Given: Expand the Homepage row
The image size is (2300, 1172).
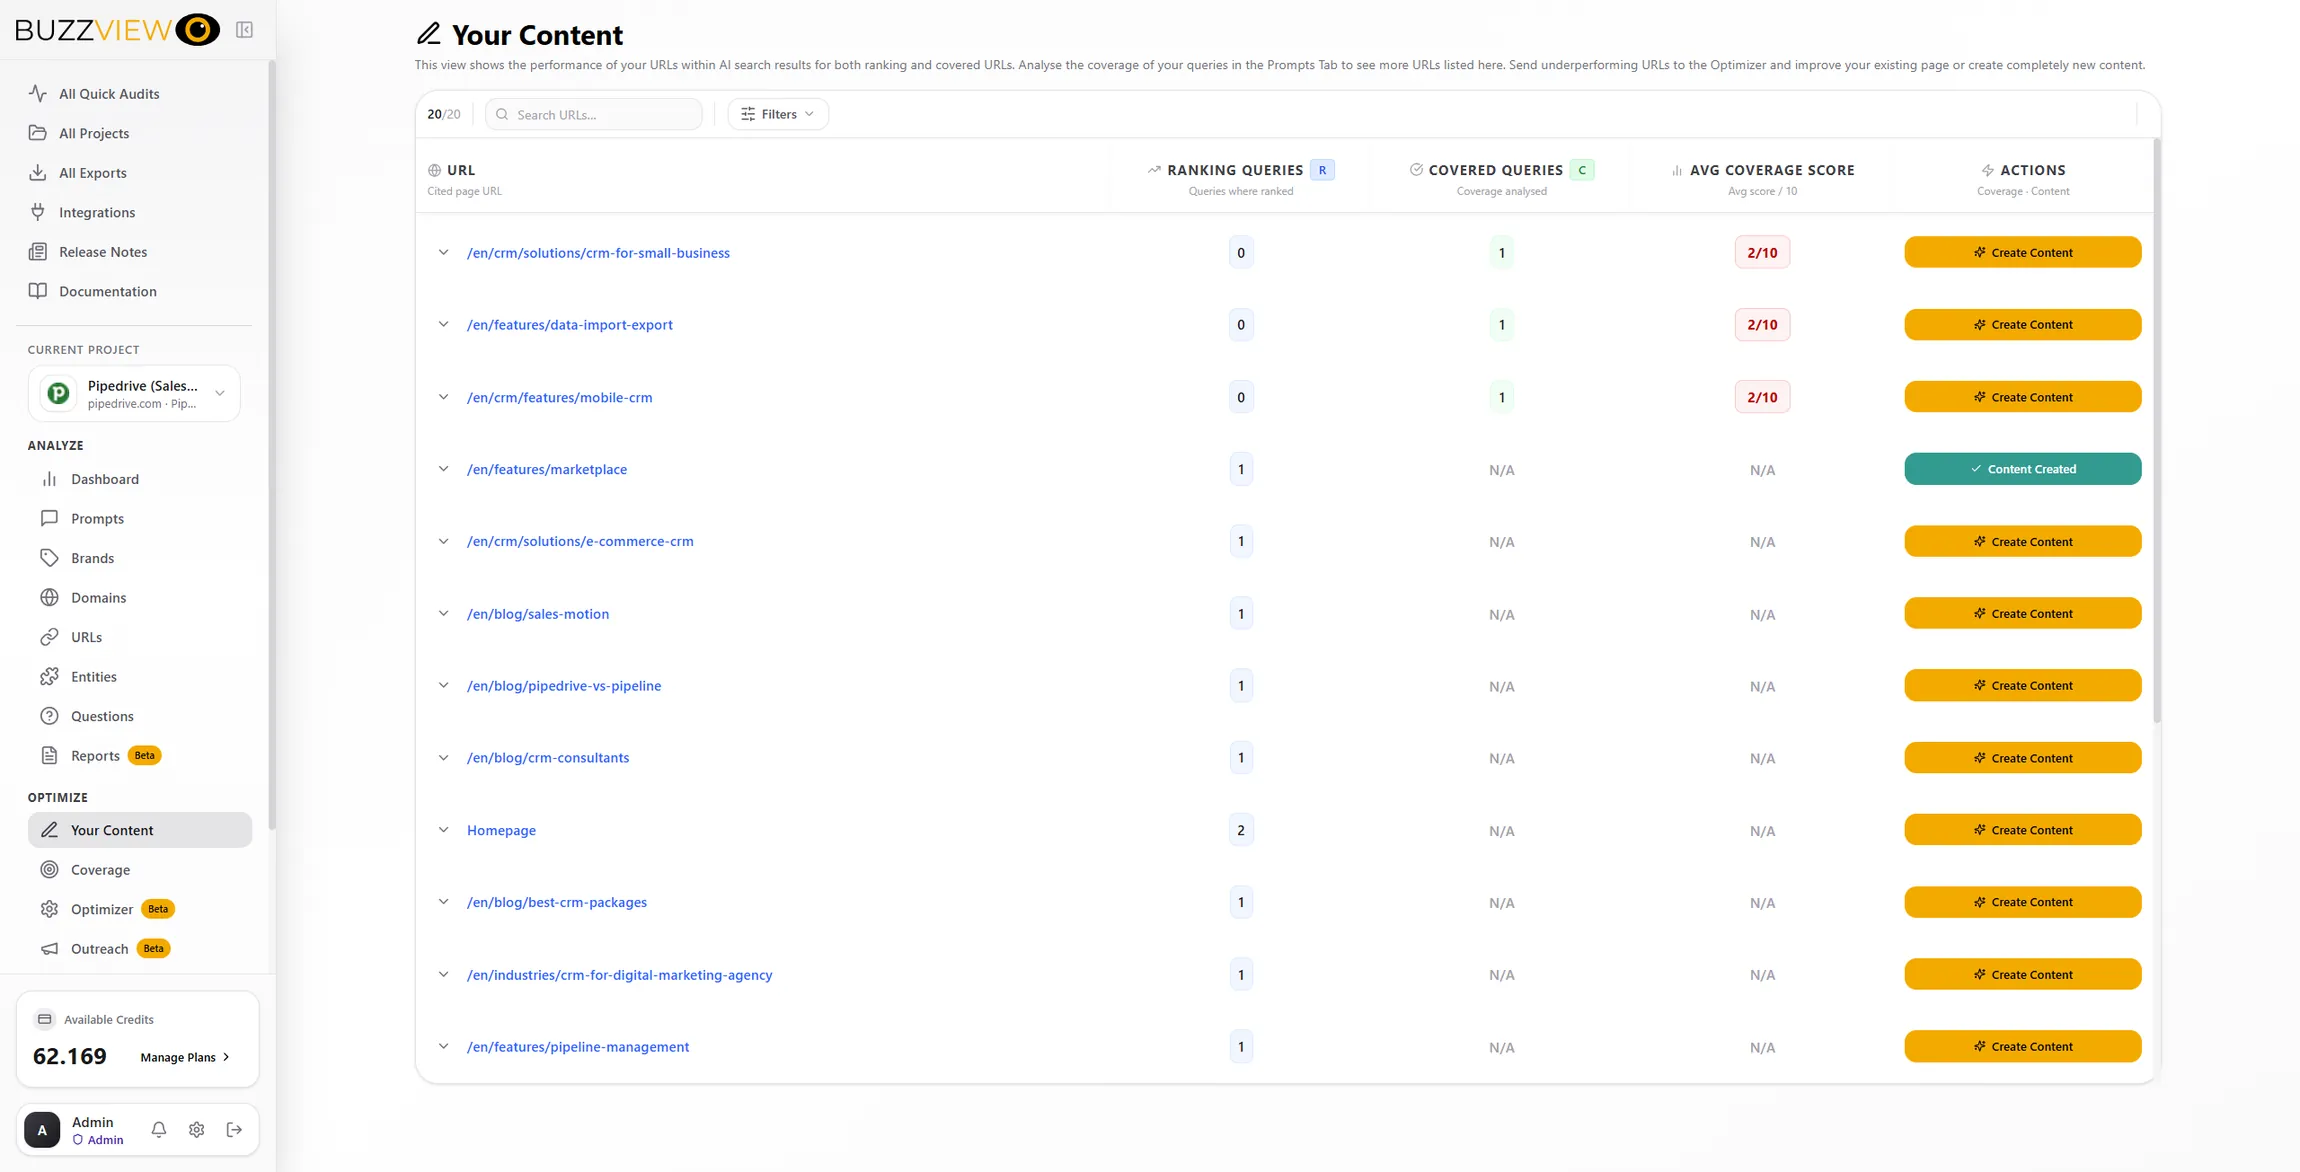Looking at the screenshot, I should coord(443,830).
